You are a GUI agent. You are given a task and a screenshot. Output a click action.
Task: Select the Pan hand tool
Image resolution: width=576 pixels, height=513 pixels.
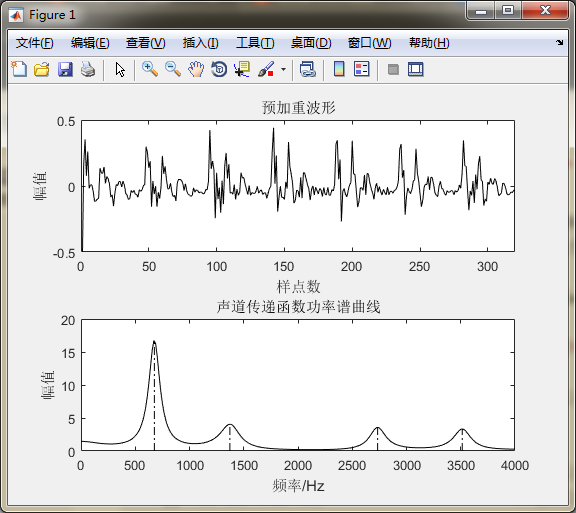[196, 69]
